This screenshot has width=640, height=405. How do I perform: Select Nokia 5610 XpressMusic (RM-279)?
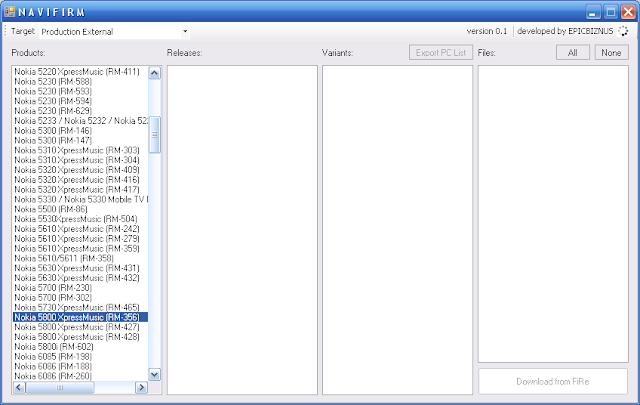pos(80,238)
